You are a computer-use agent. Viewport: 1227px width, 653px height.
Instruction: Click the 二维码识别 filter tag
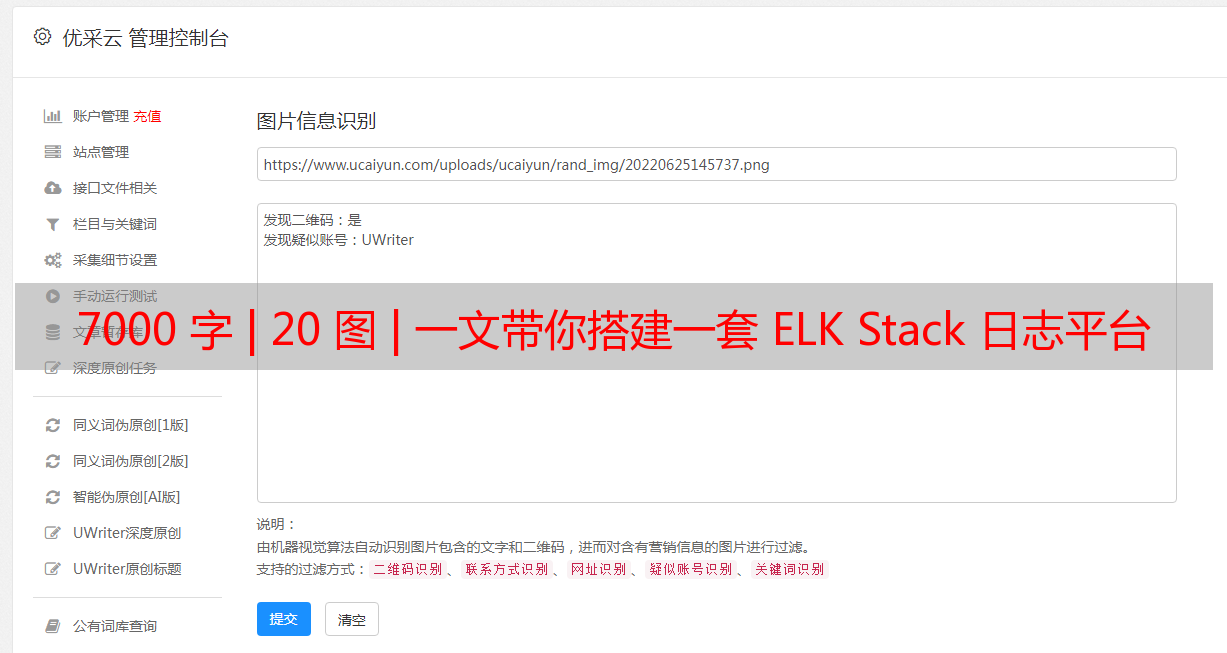(x=407, y=569)
